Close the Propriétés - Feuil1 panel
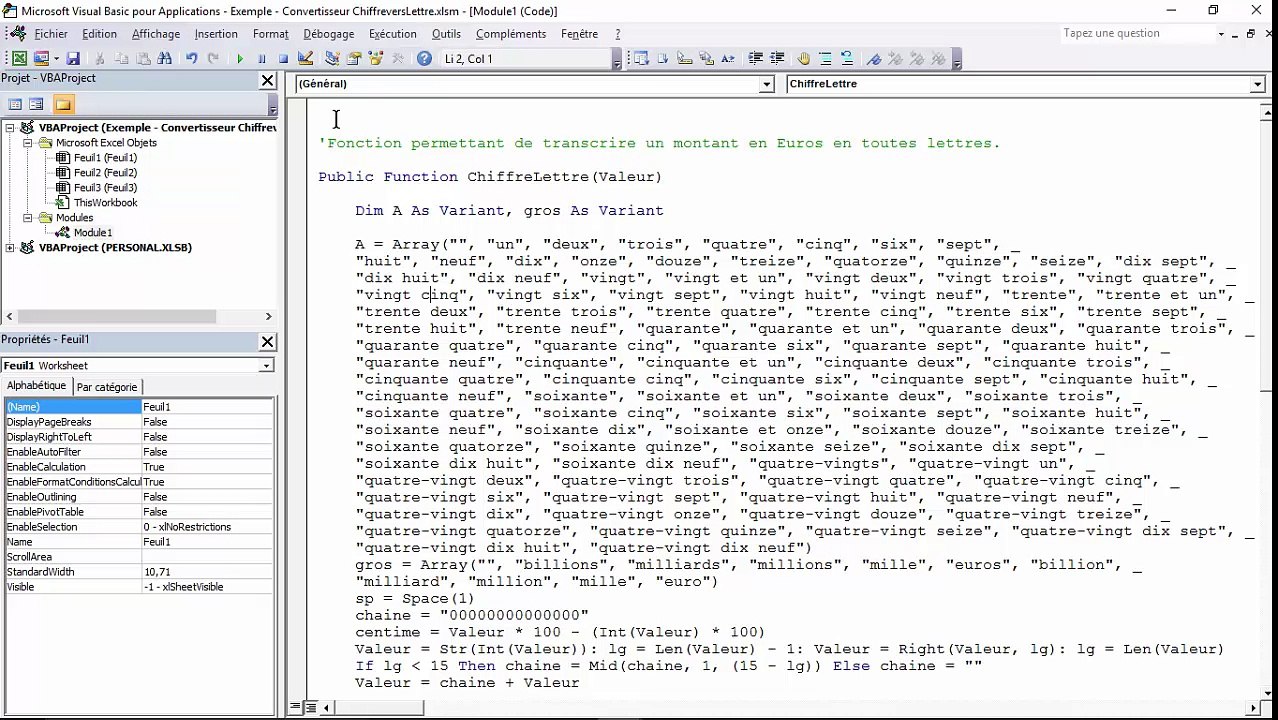Image resolution: width=1278 pixels, height=720 pixels. [267, 341]
